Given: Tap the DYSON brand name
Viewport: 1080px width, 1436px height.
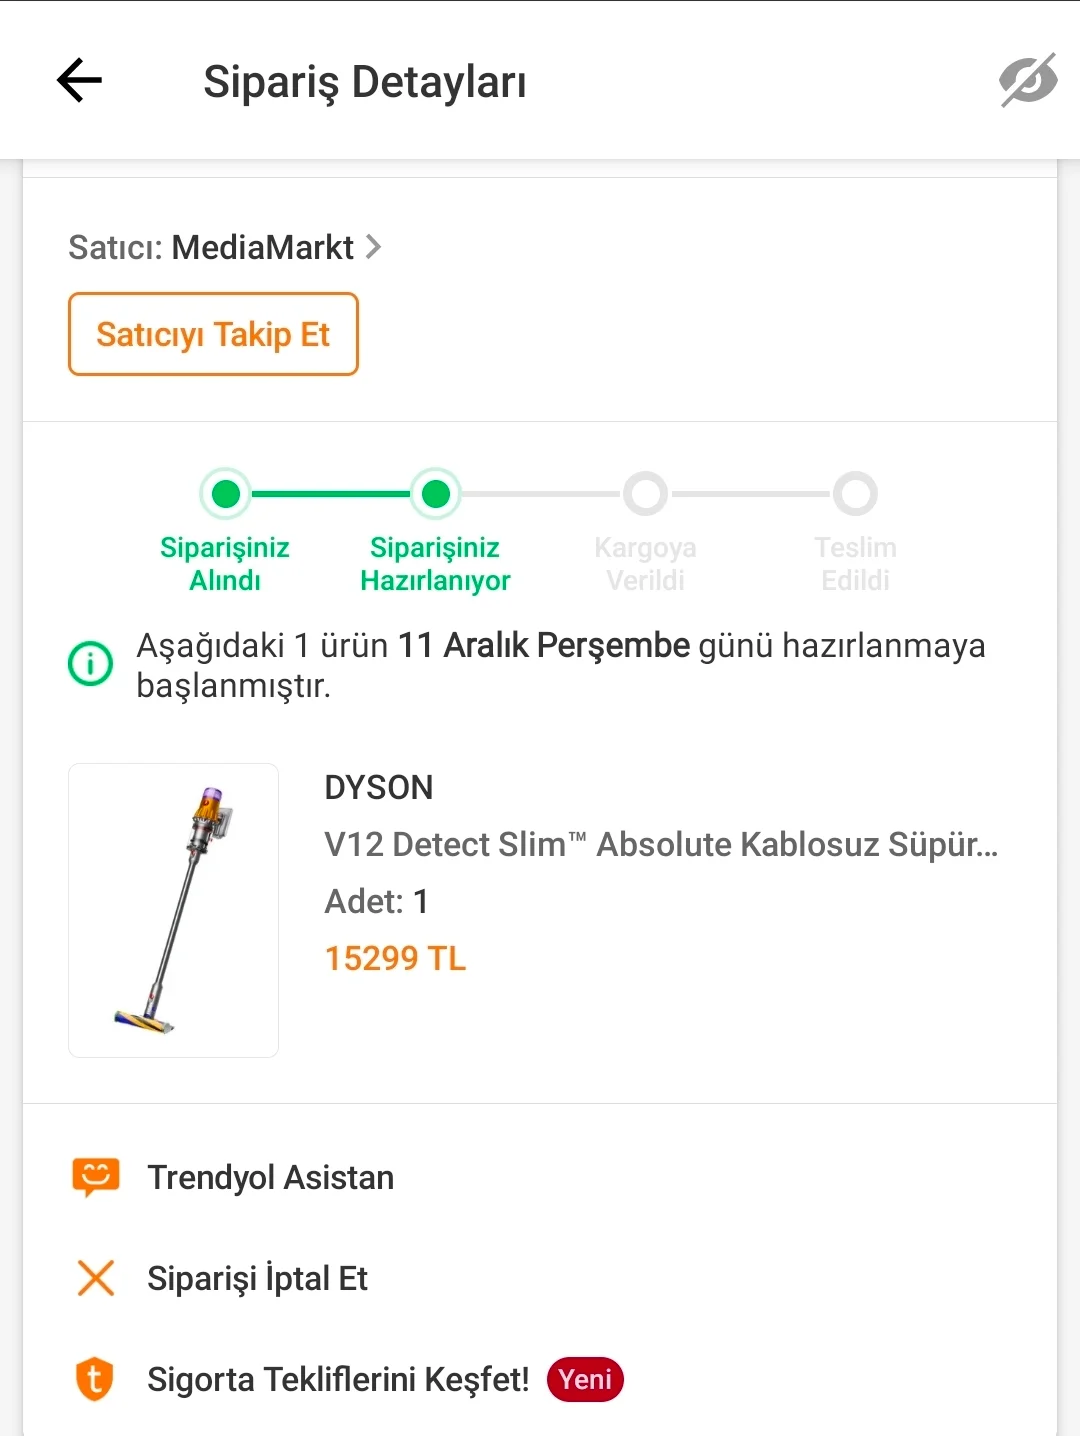Looking at the screenshot, I should pos(379,788).
